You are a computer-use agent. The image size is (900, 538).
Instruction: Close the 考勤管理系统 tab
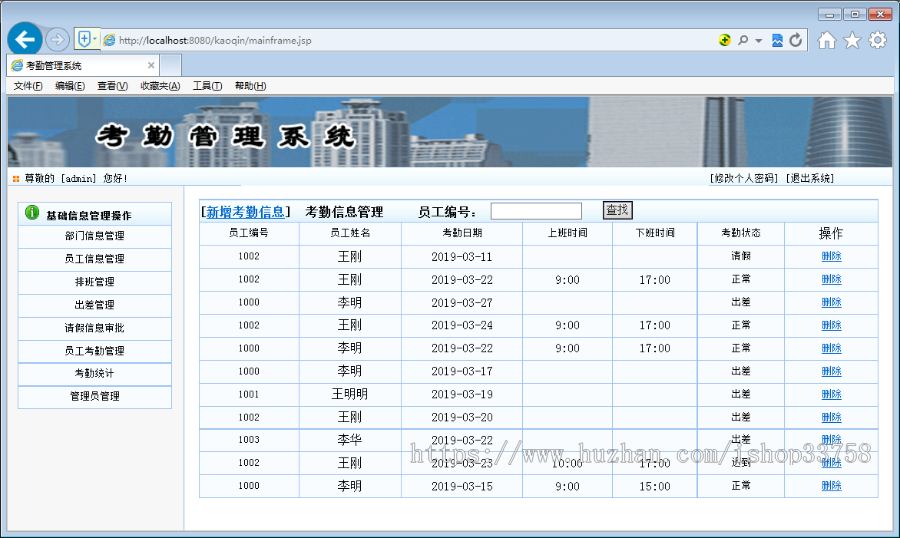[x=151, y=65]
